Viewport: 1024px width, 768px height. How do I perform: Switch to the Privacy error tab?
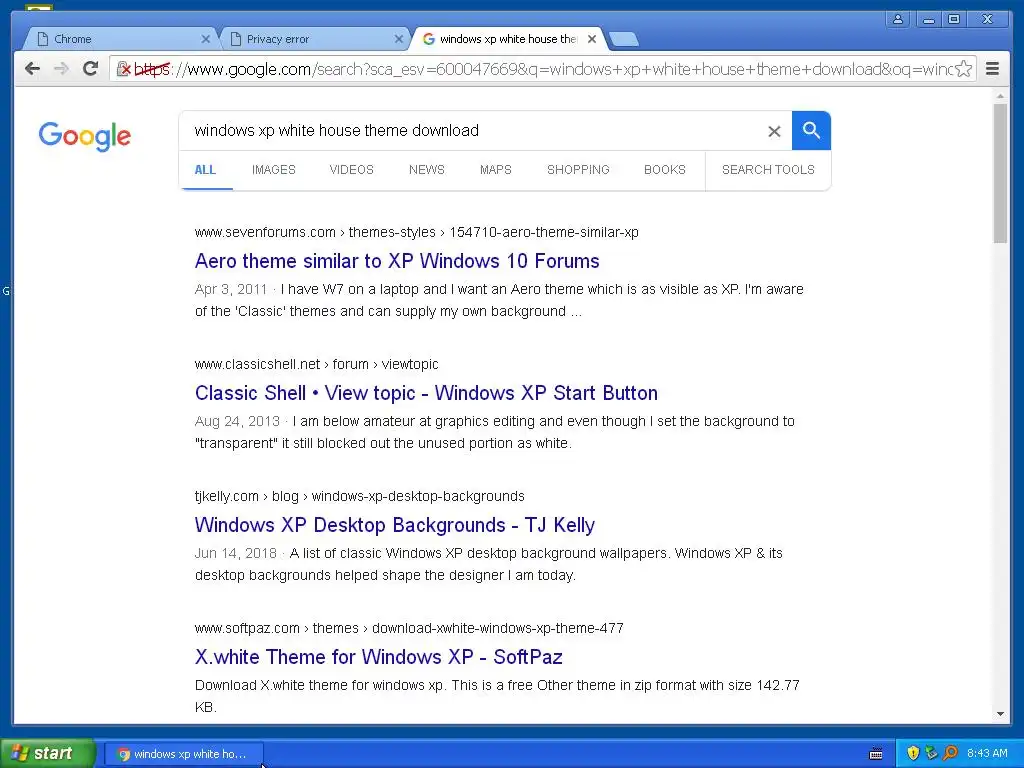pos(313,39)
